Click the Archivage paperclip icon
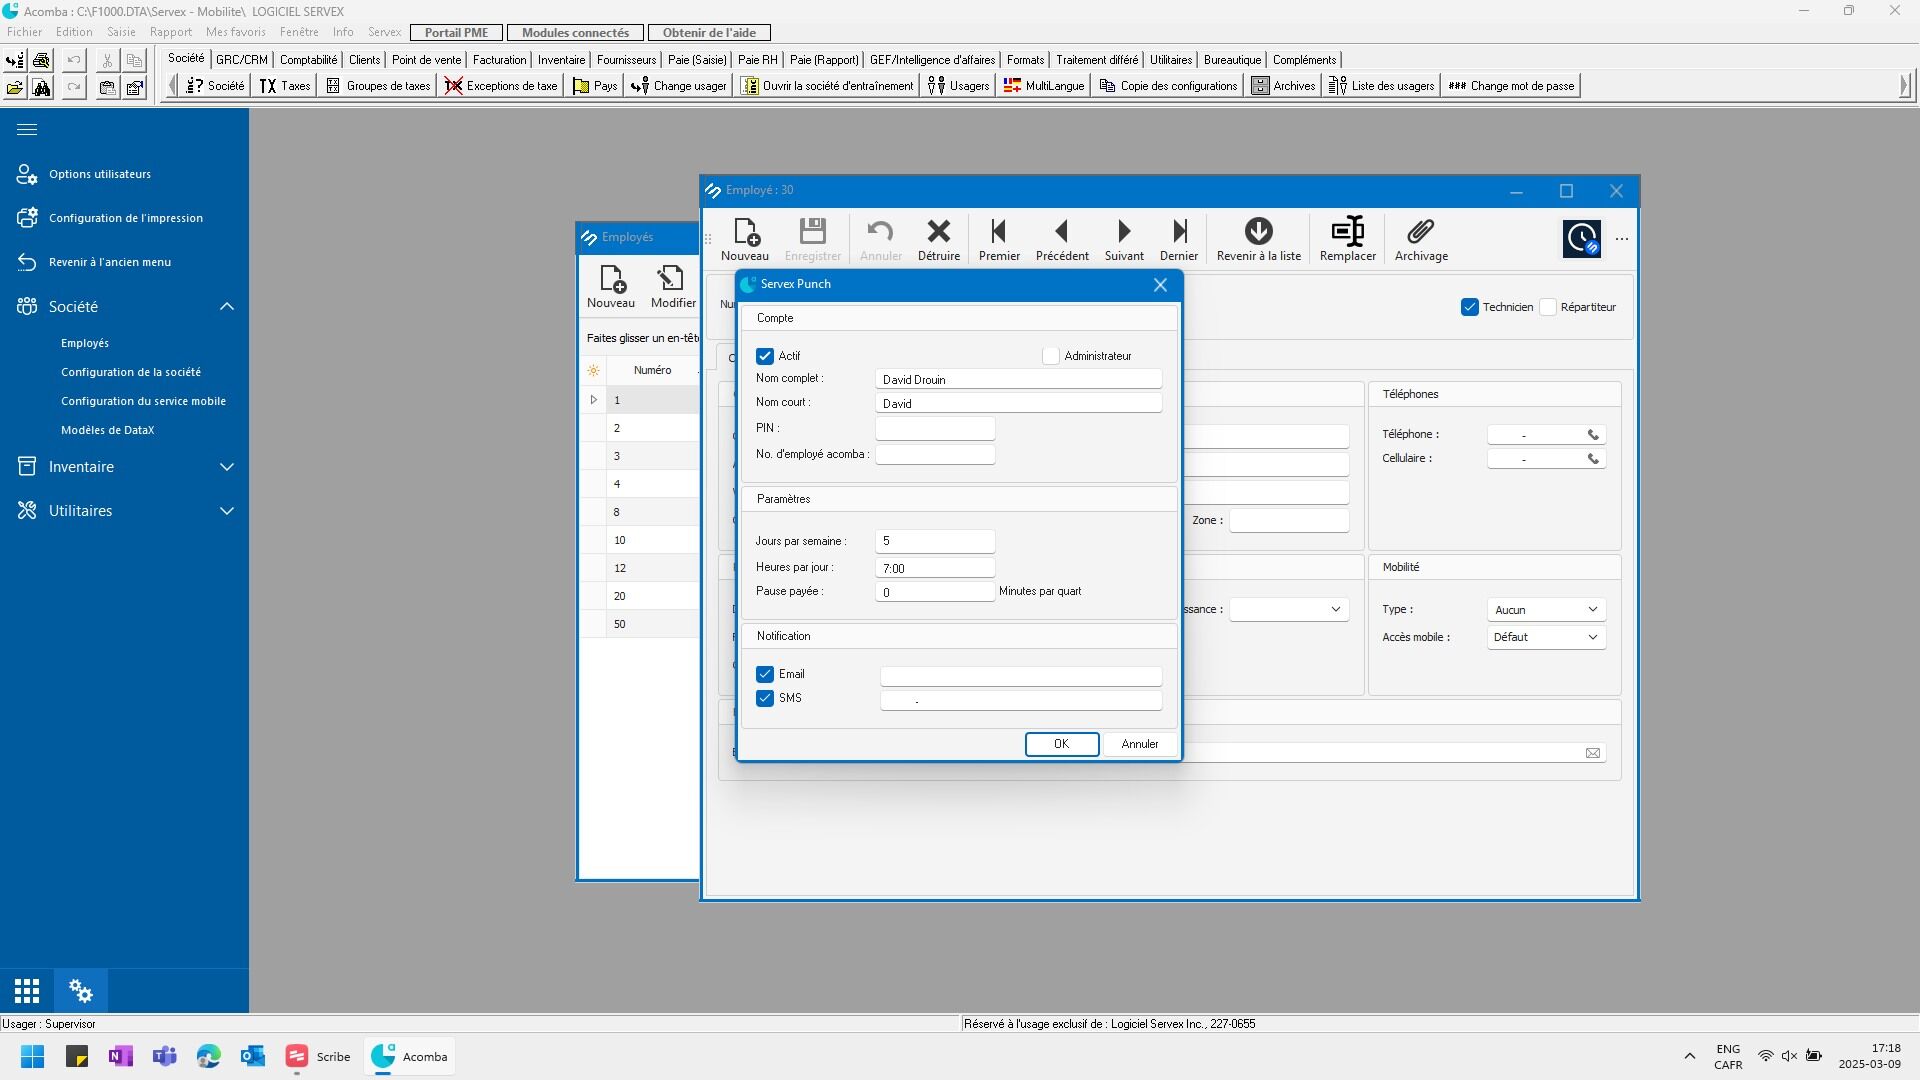Image resolution: width=1920 pixels, height=1080 pixels. coord(1421,232)
